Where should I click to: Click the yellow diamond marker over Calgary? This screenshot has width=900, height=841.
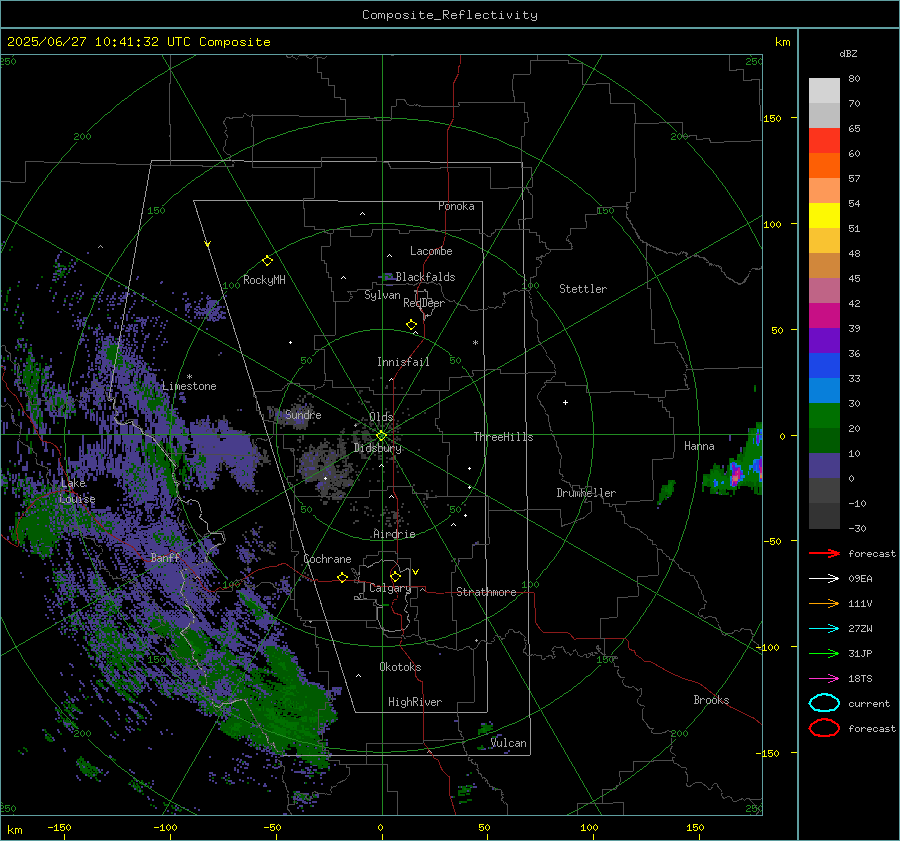pos(395,576)
